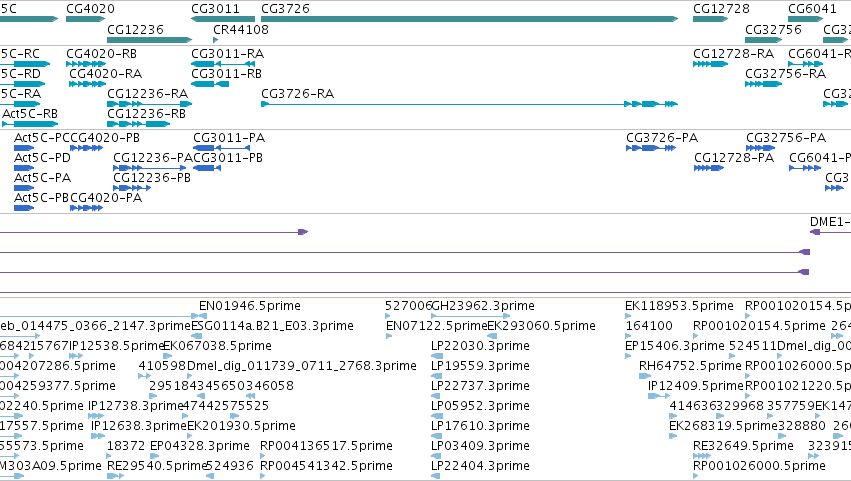This screenshot has height=481, width=851.
Task: Select transcript CG4020-RB
Action: coord(101,54)
